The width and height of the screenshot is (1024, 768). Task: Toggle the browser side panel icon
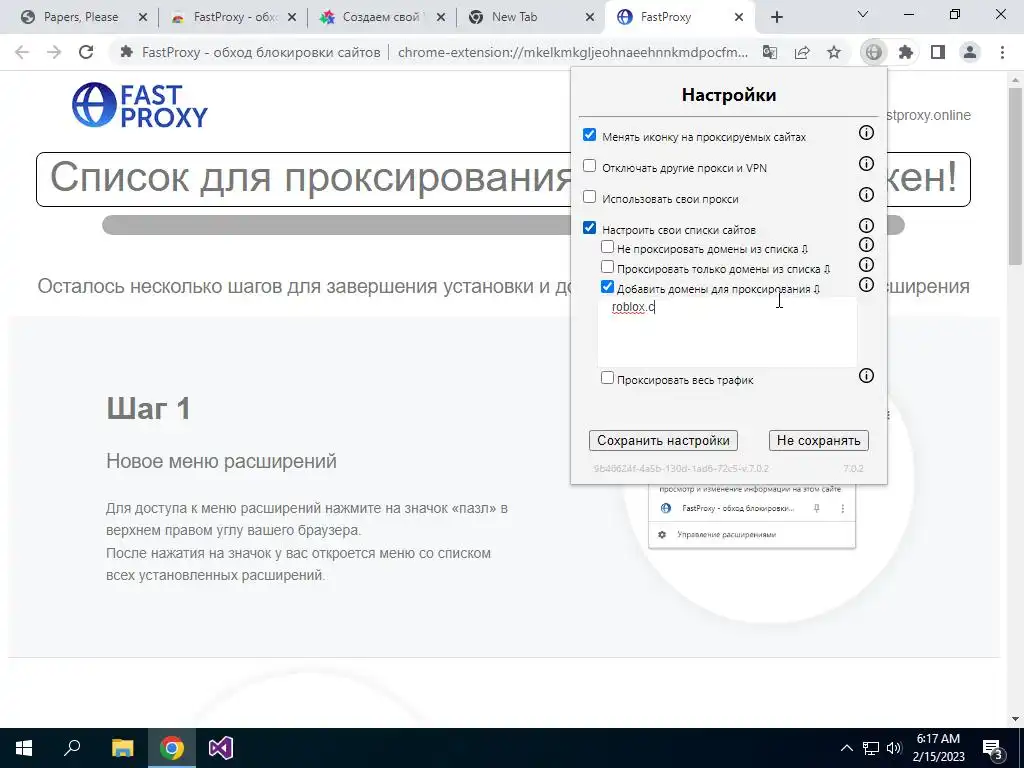[938, 52]
